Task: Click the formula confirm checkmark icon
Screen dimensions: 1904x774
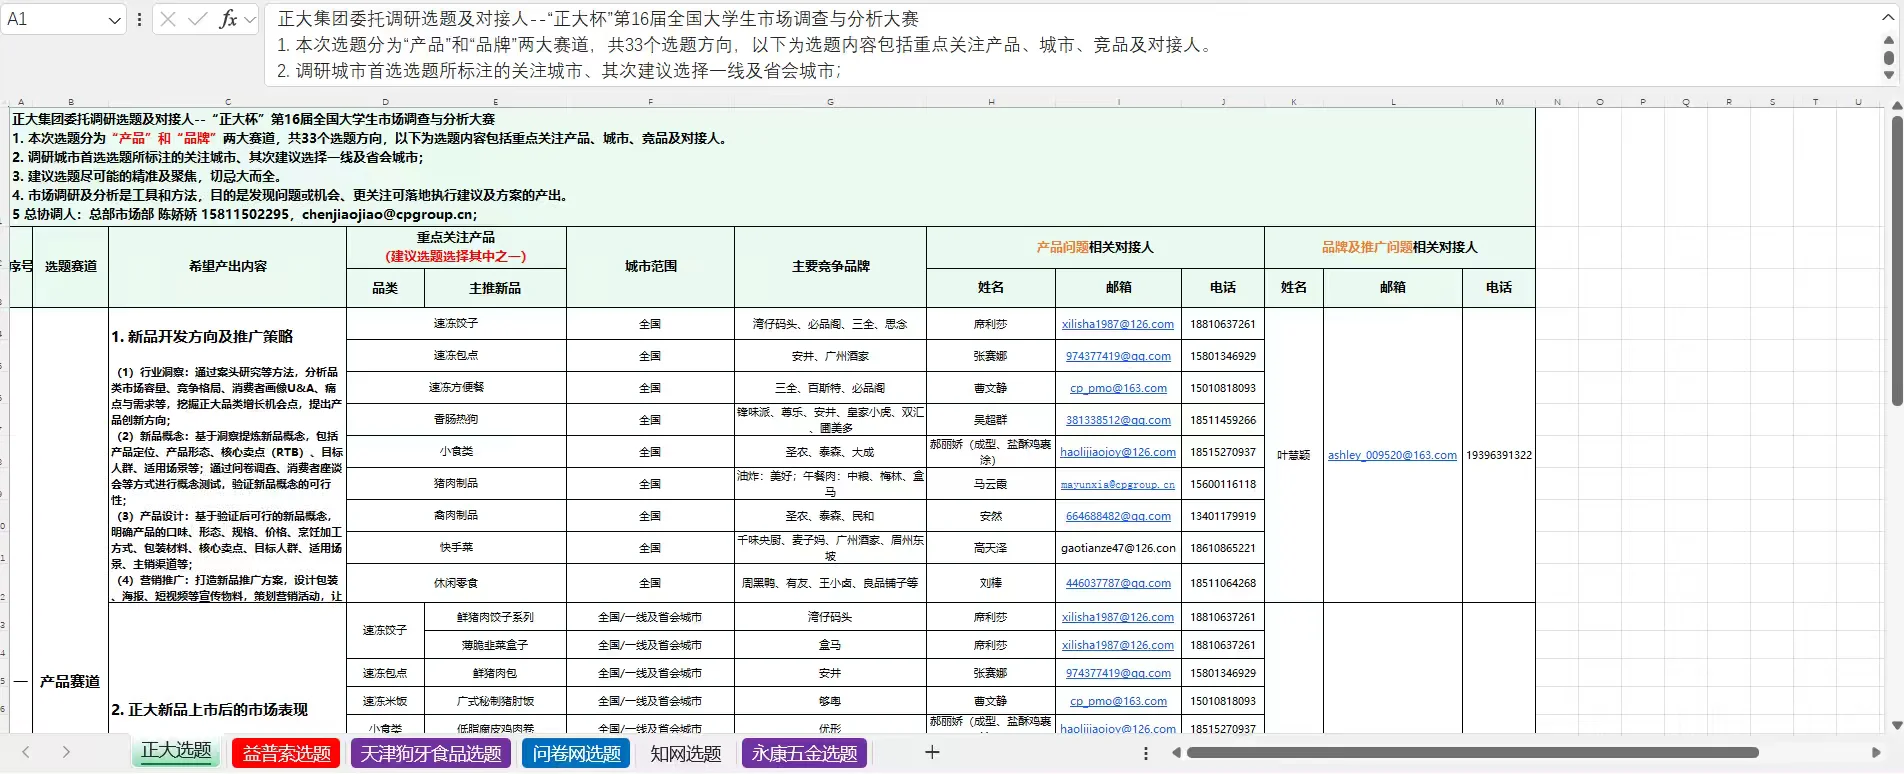Action: point(198,19)
